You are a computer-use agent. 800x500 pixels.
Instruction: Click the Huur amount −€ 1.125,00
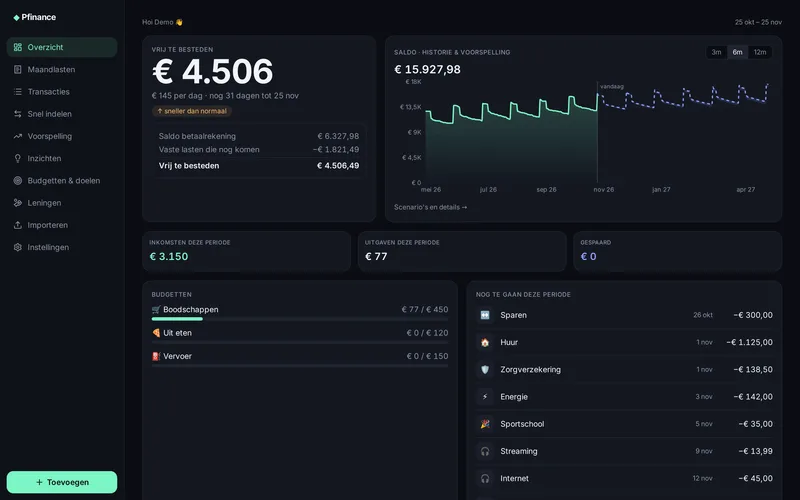pyautogui.click(x=749, y=342)
